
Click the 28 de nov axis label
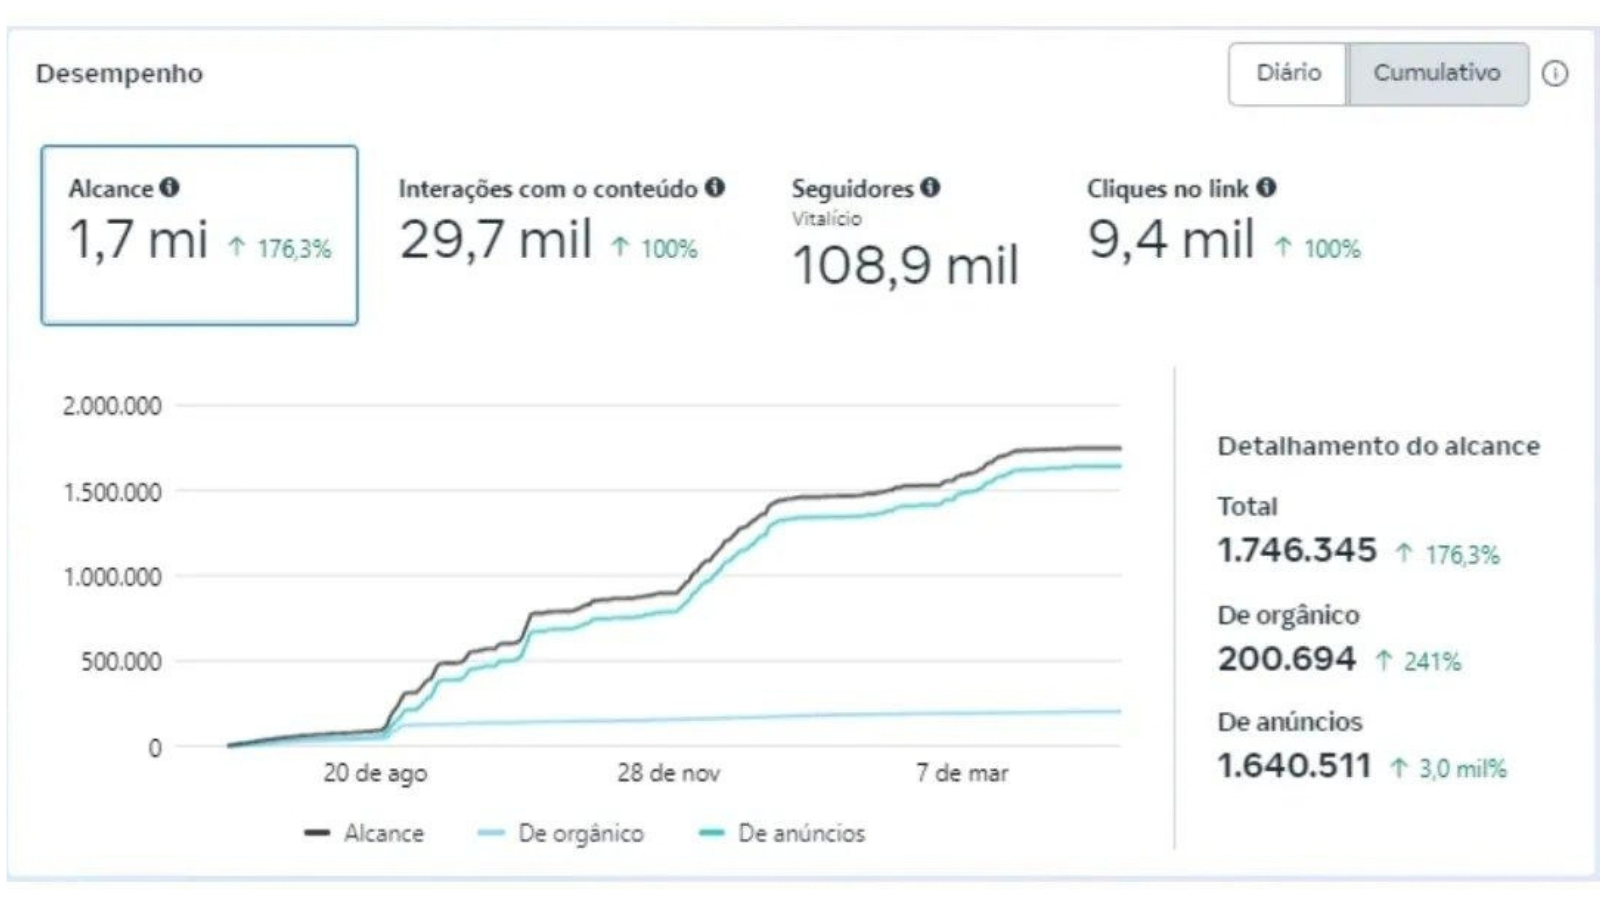668,773
